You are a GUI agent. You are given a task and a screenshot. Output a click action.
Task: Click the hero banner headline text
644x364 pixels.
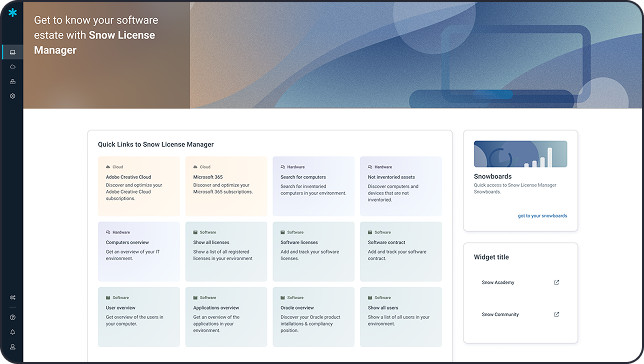pyautogui.click(x=96, y=35)
